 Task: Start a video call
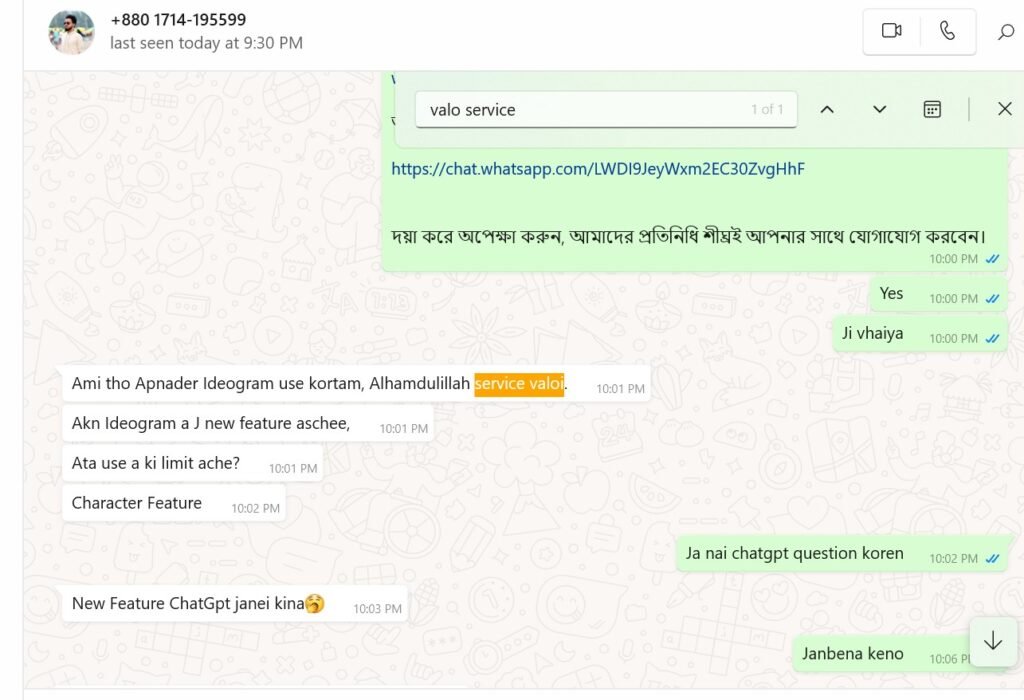click(x=891, y=31)
